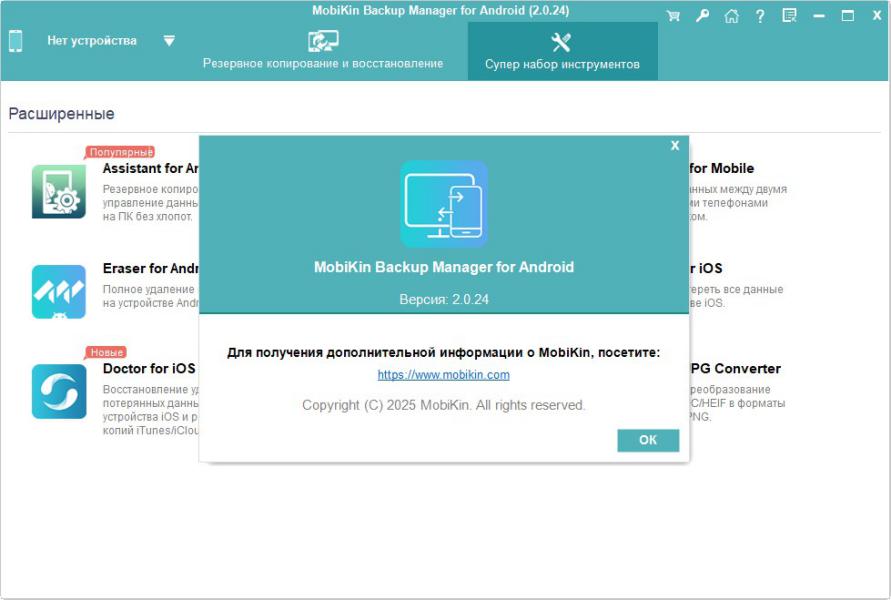Expand the device selector dropdown arrow

(169, 41)
